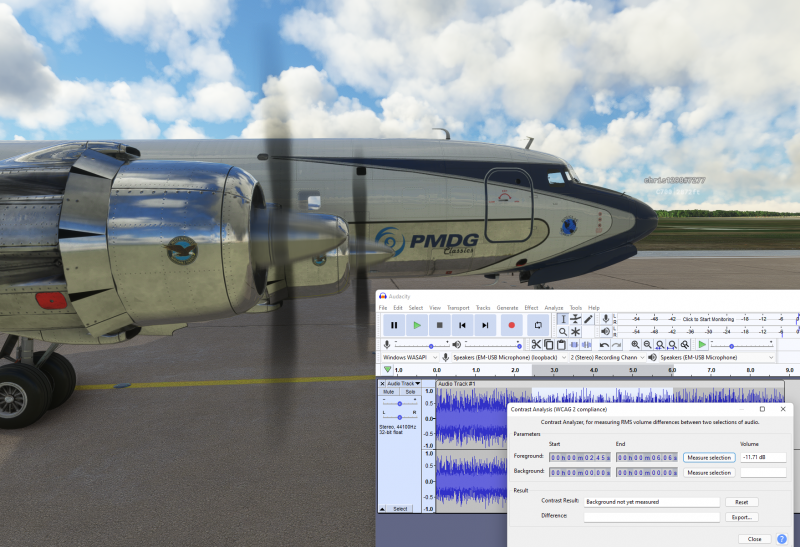
Task: Adjust the track pan L/R slider
Action: click(x=399, y=417)
